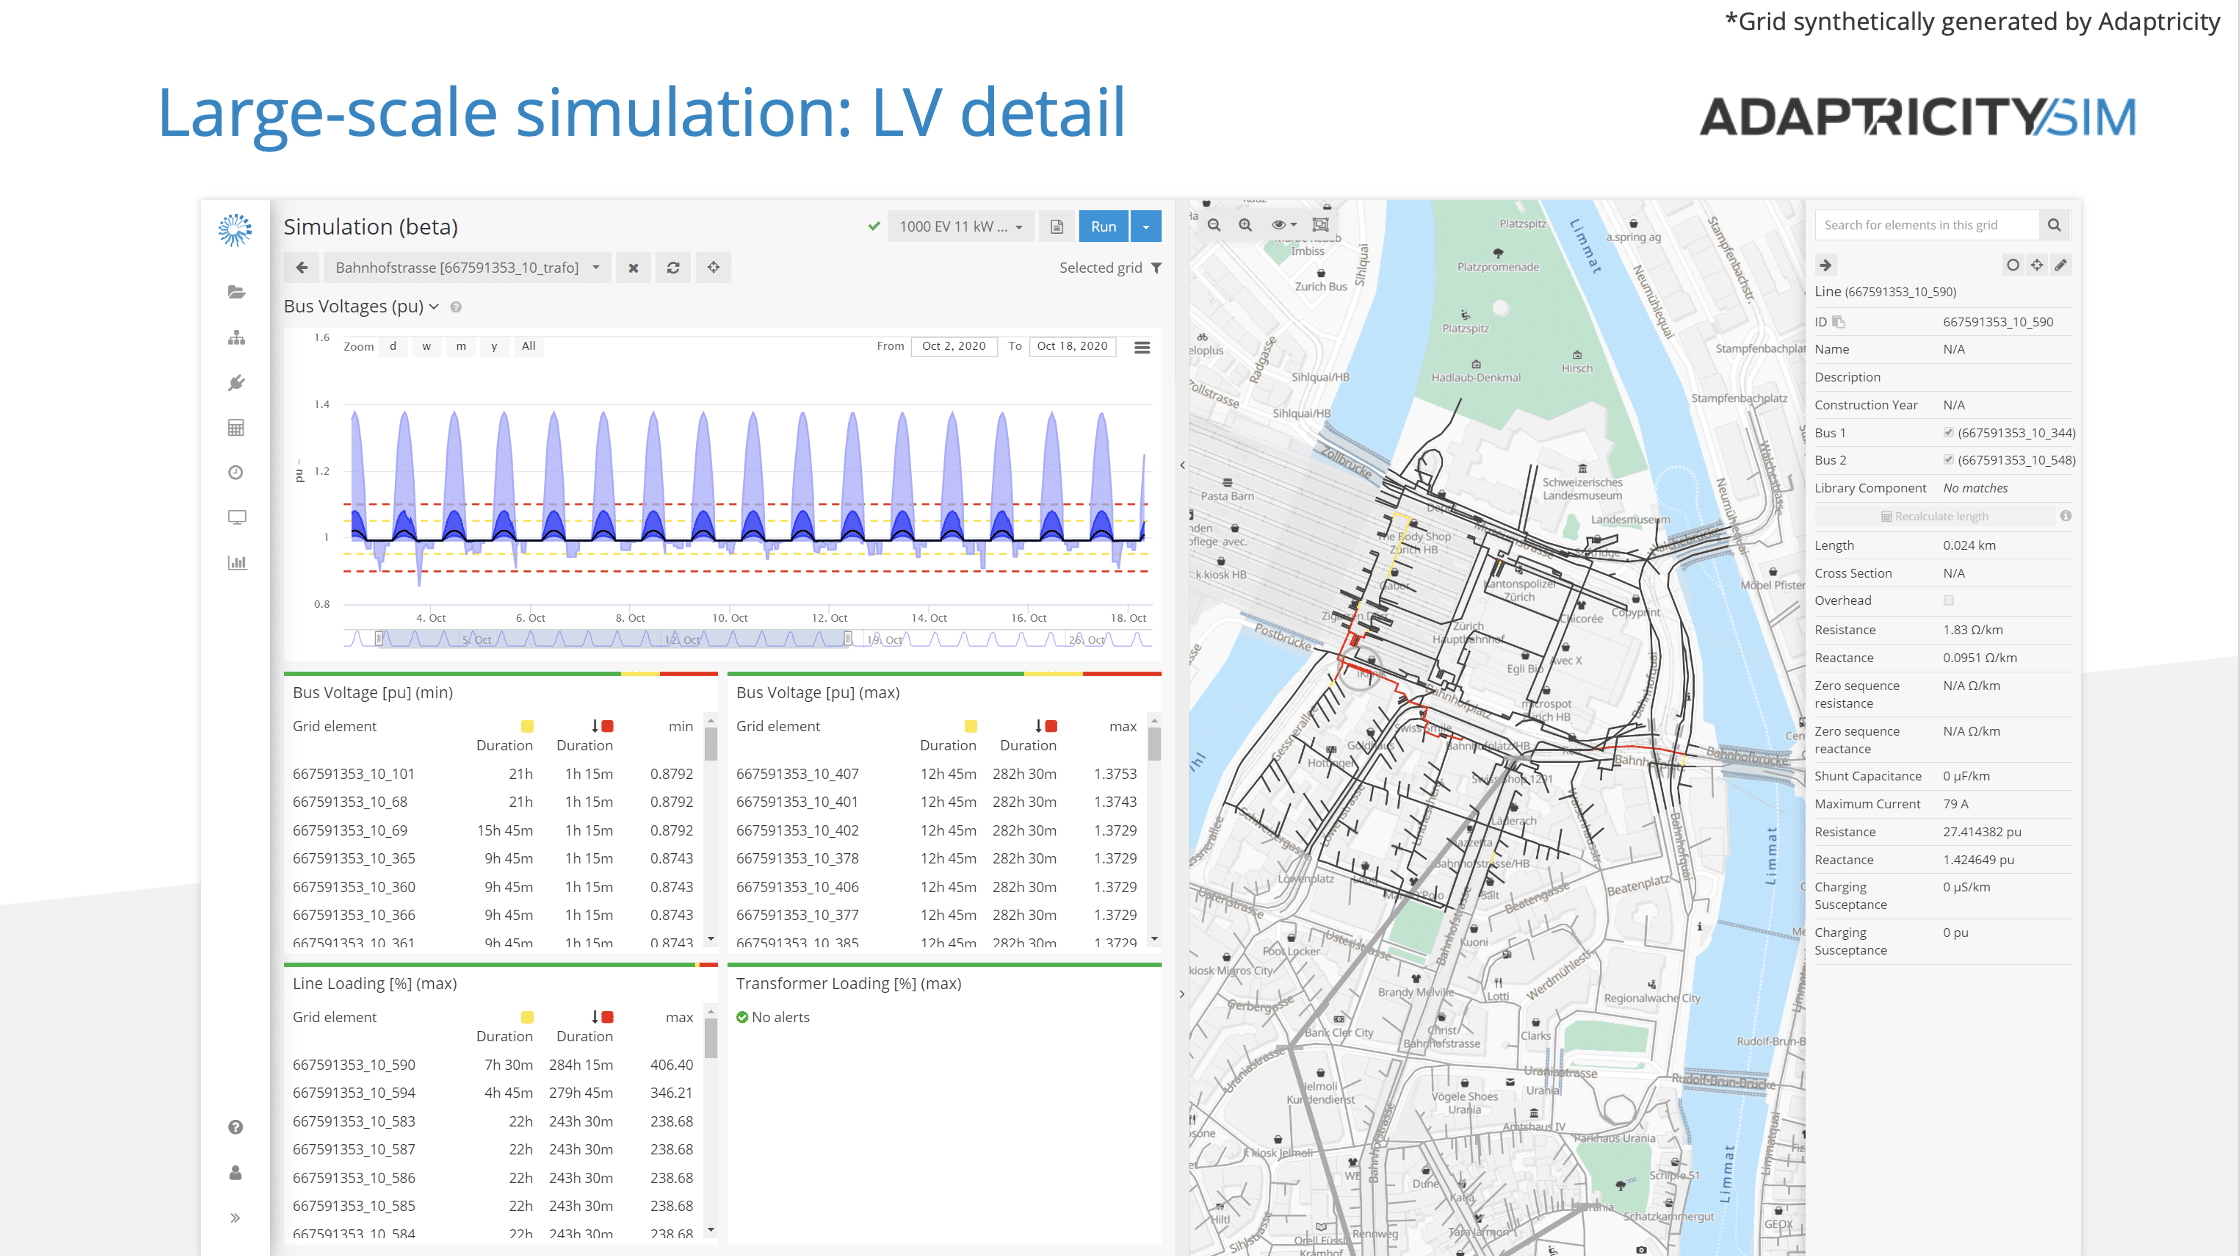Open the chart hamburger menu

[x=1142, y=347]
